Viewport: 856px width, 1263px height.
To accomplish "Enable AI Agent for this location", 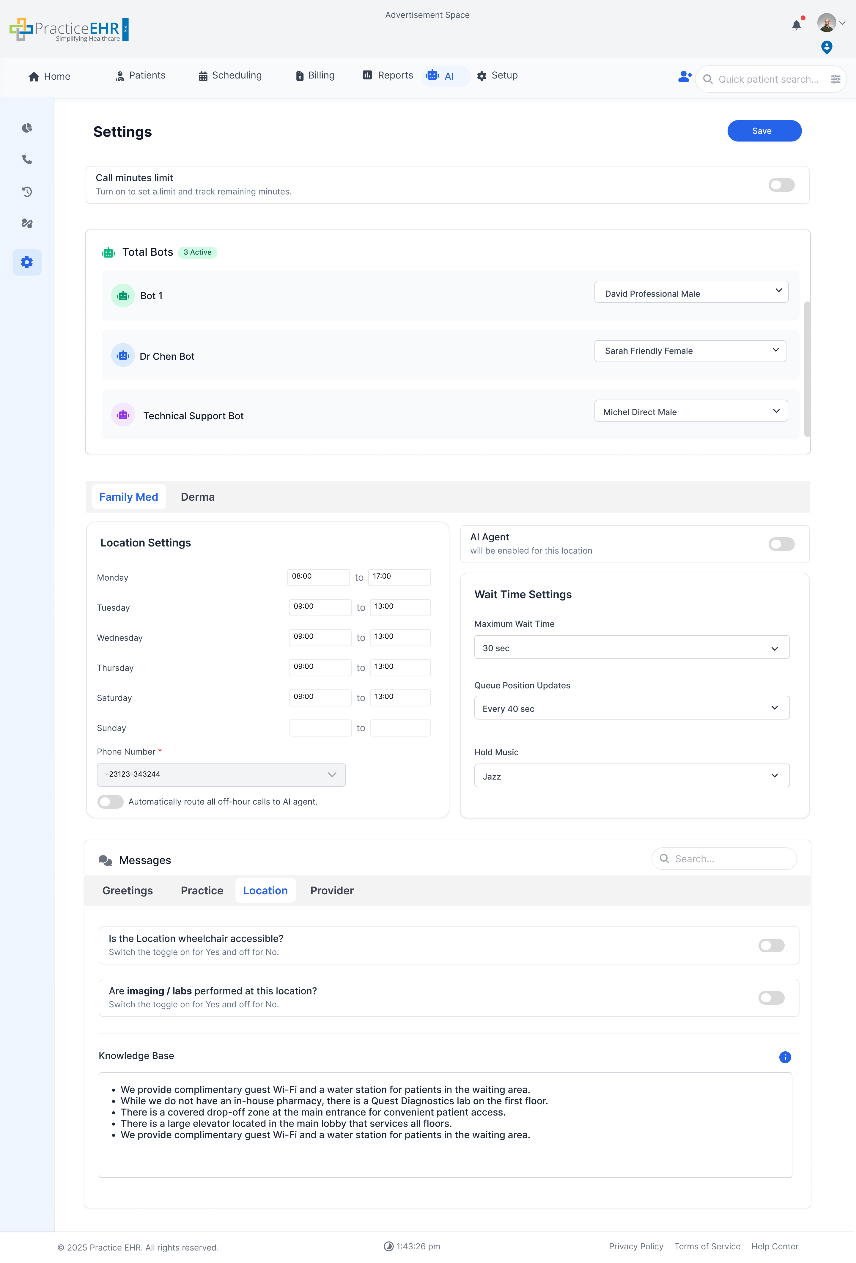I will coord(781,543).
